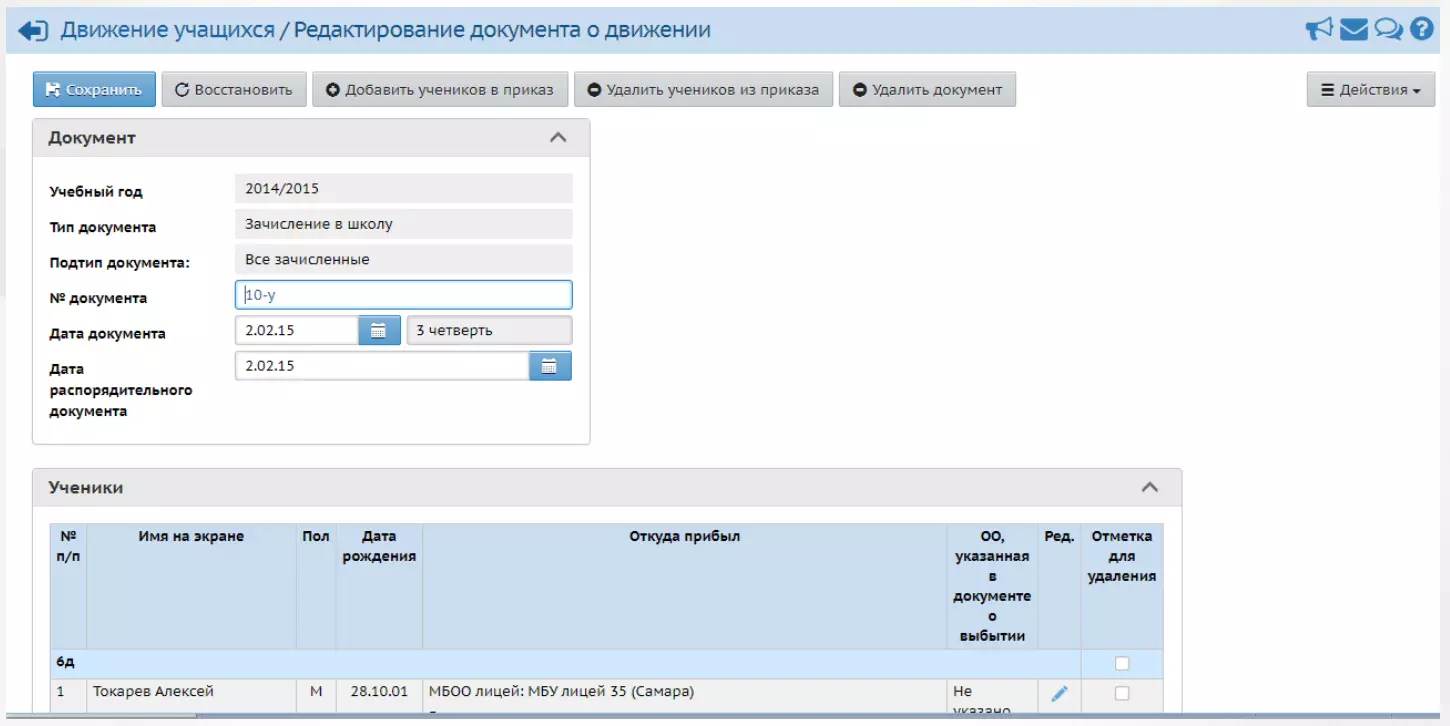
Task: Click the 6д class group row
Action: (x=565, y=664)
